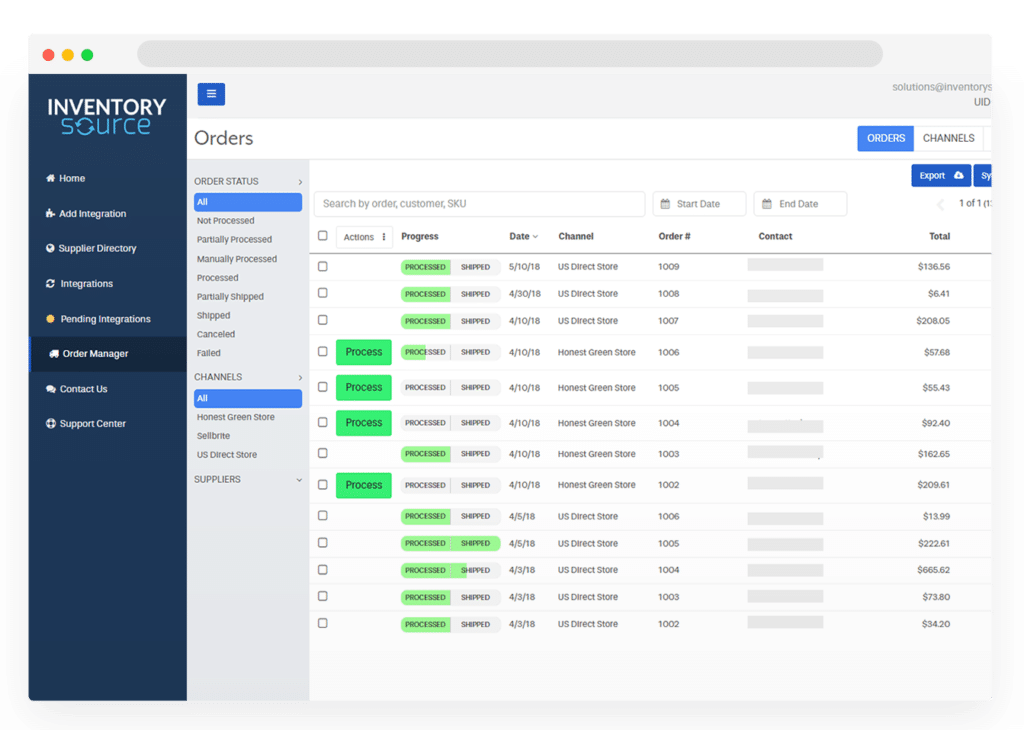Collapse the Order Status filter section

pyautogui.click(x=299, y=182)
